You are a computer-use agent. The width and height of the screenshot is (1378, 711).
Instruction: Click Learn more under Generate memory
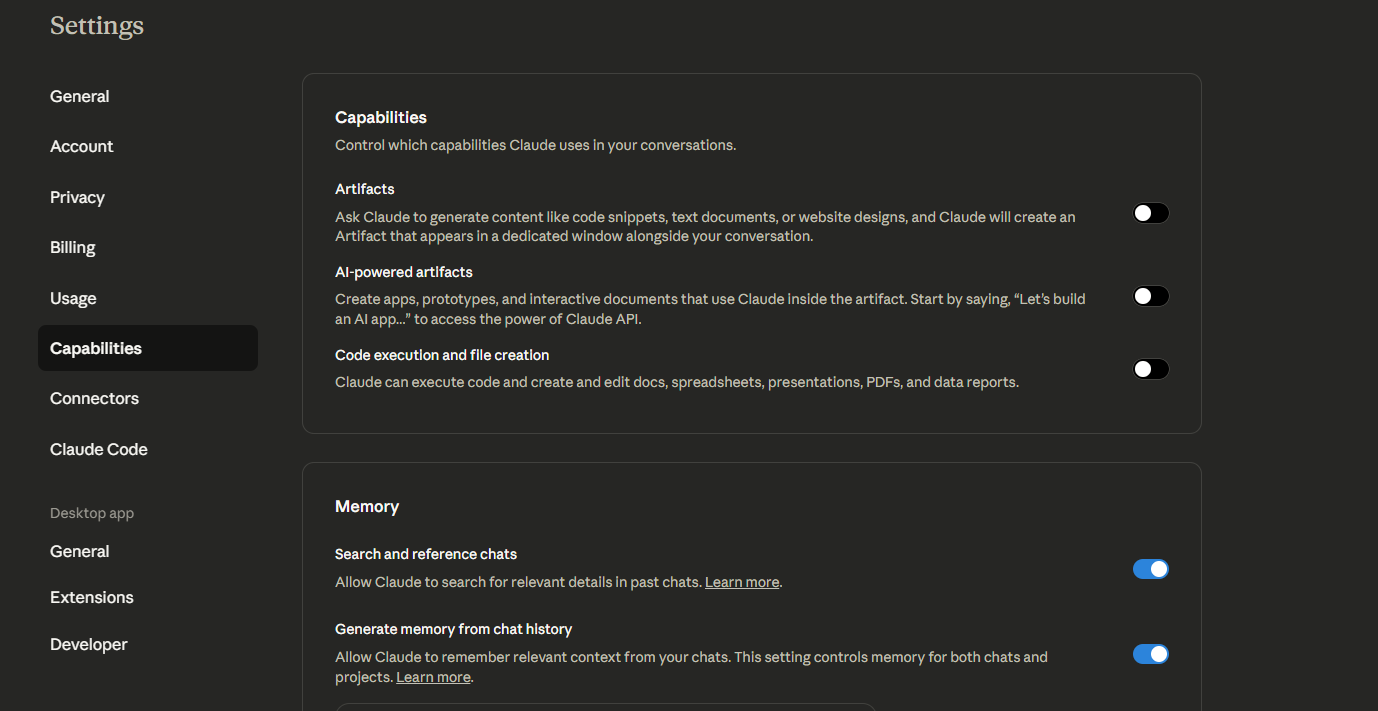[433, 677]
